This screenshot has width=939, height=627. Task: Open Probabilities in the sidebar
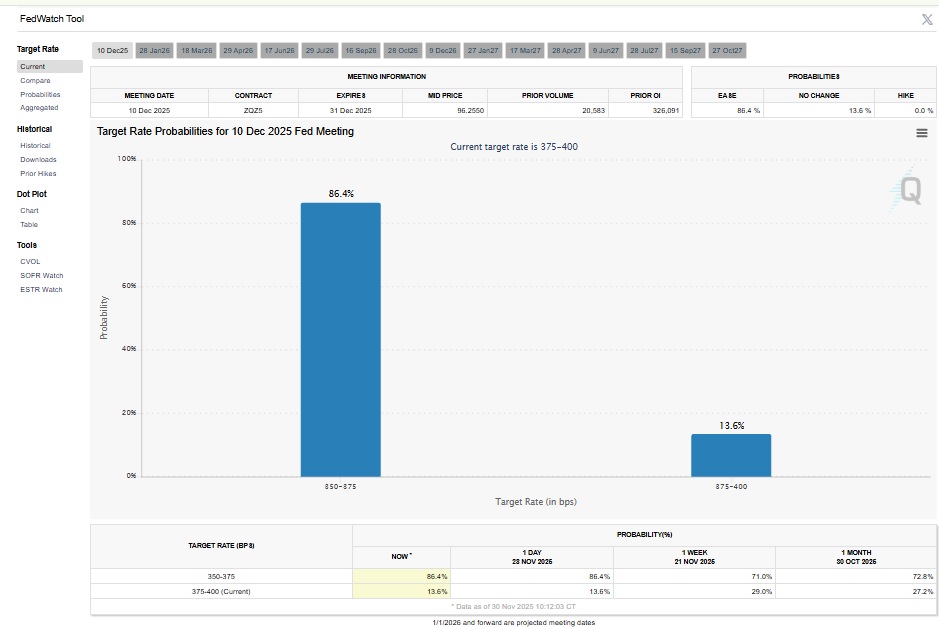pos(40,94)
